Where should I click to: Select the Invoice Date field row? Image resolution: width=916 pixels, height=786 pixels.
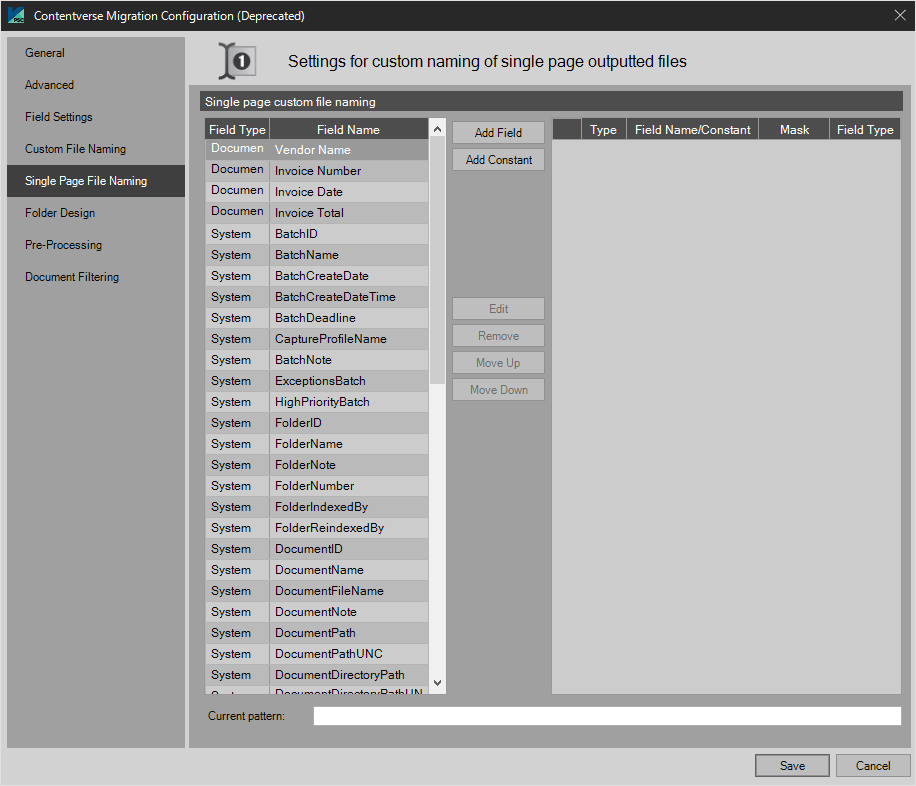click(317, 192)
